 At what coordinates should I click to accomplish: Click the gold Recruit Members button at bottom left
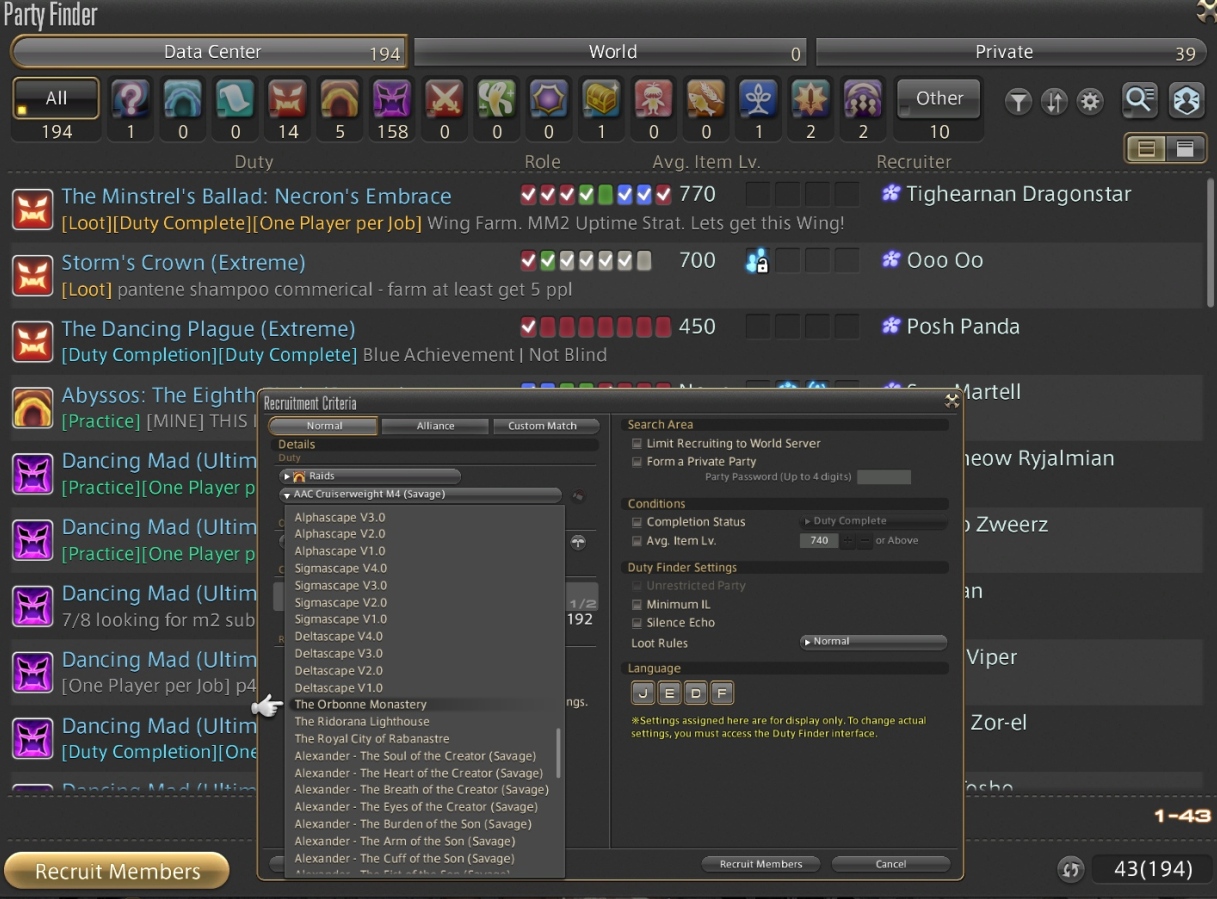pos(117,871)
